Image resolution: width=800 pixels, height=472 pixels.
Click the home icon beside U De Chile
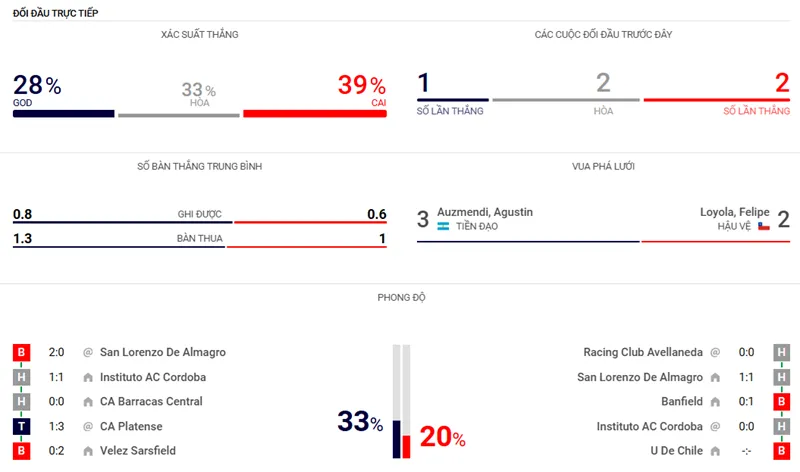[x=715, y=452]
